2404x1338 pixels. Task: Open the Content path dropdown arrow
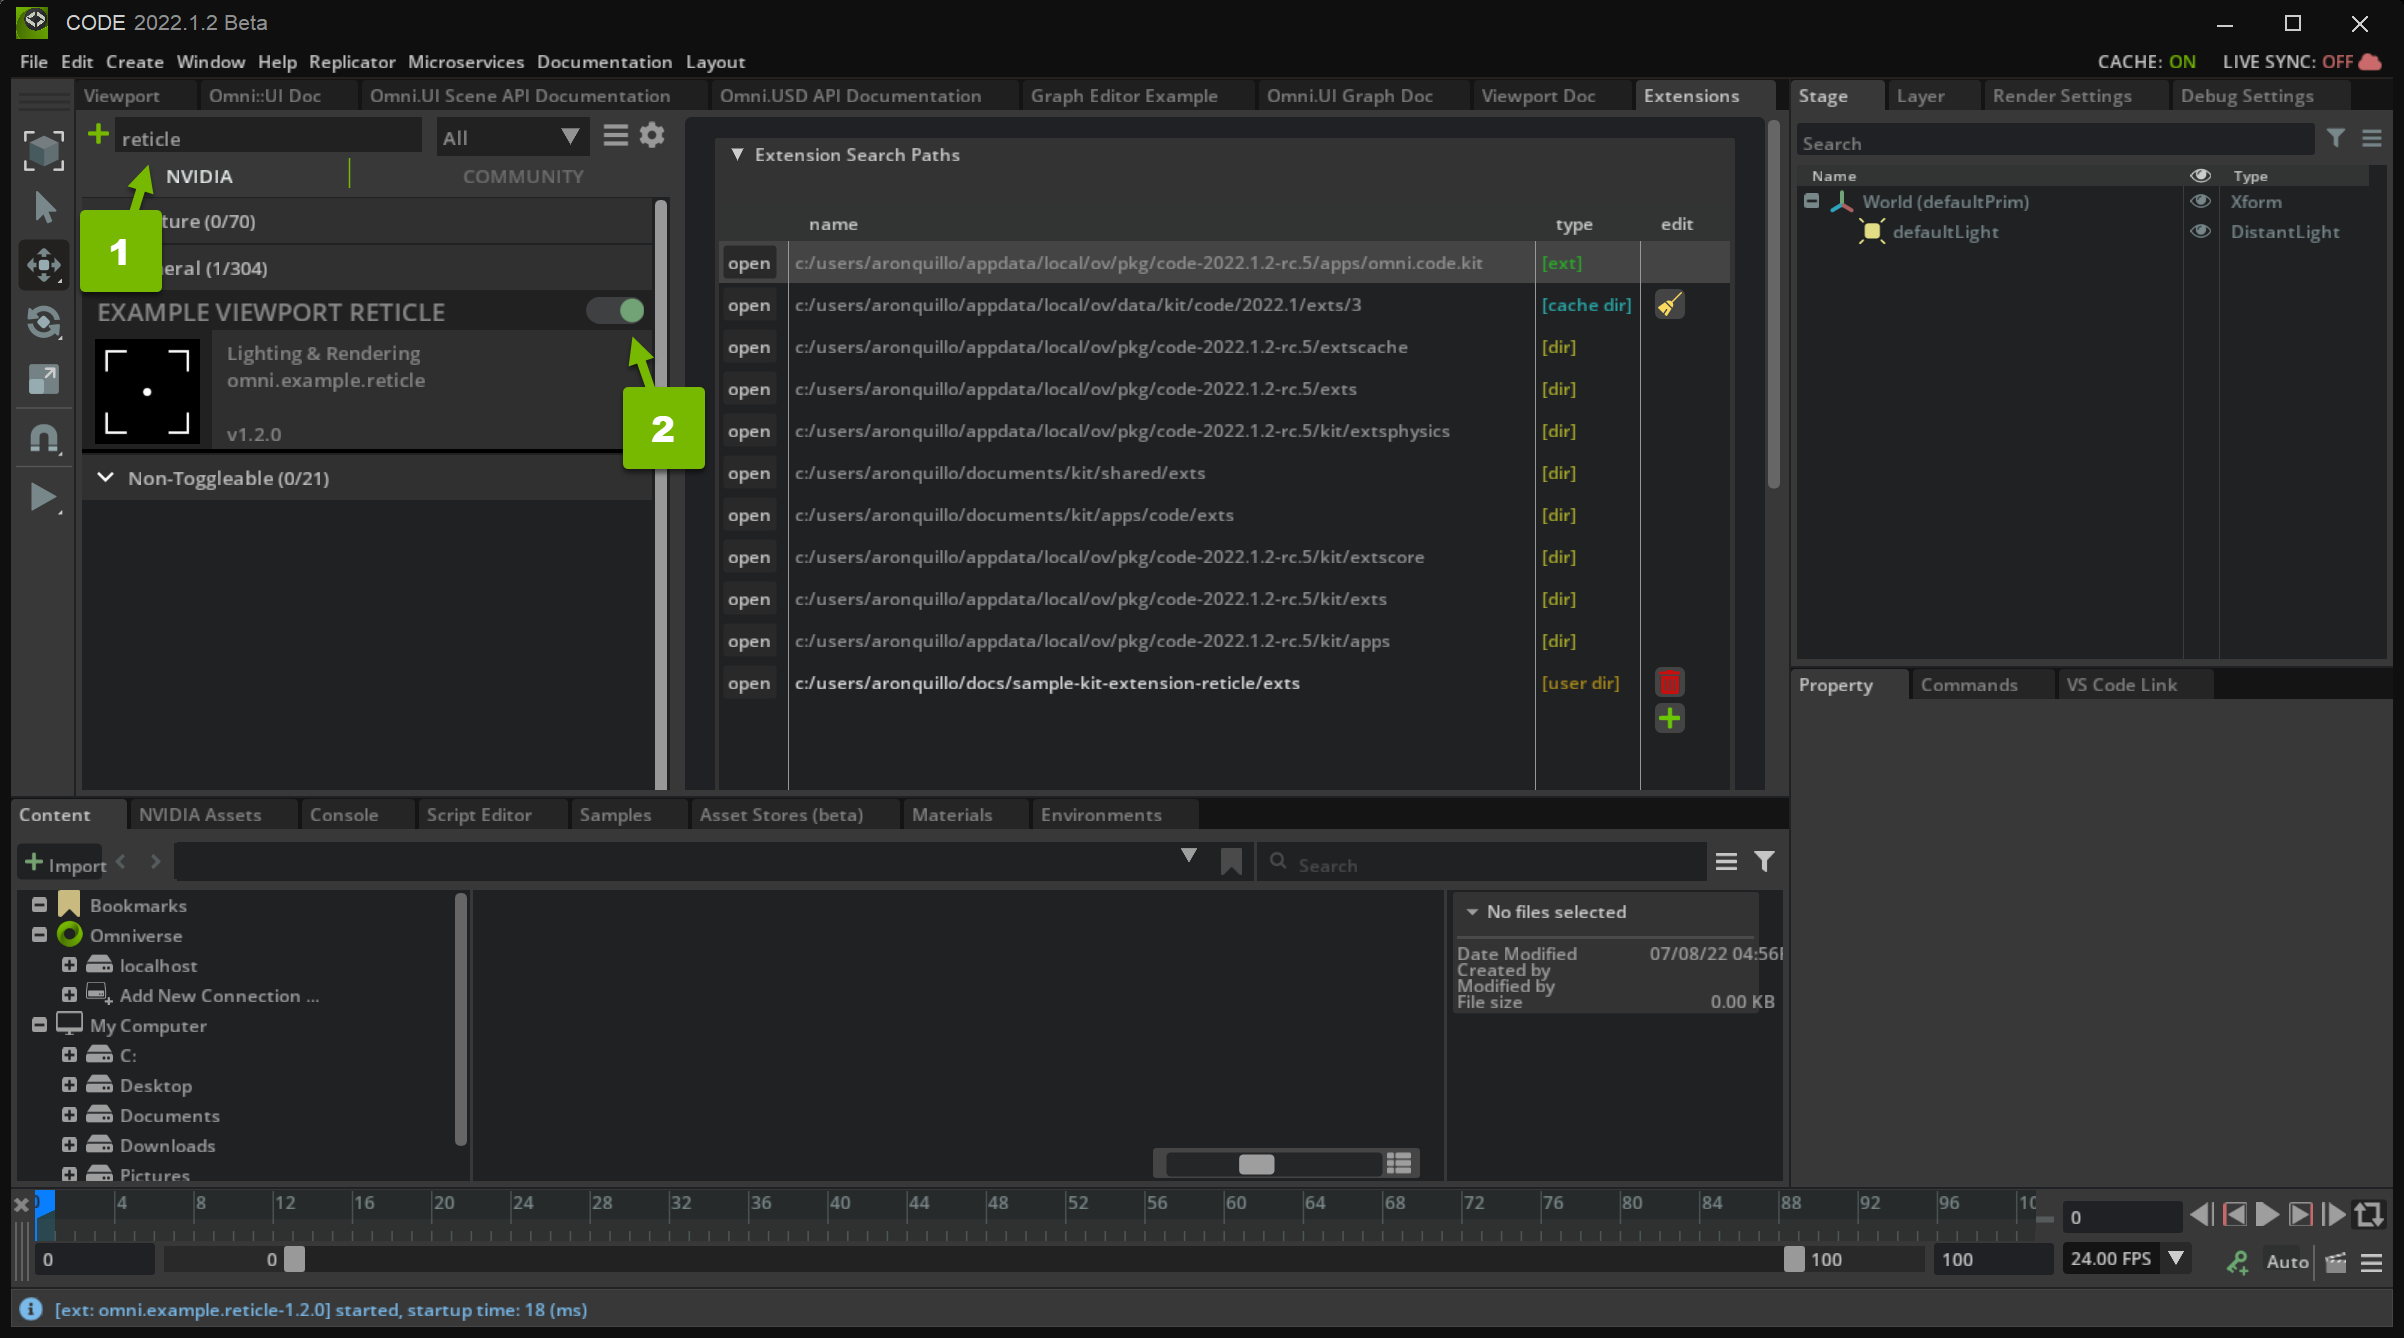coord(1188,857)
